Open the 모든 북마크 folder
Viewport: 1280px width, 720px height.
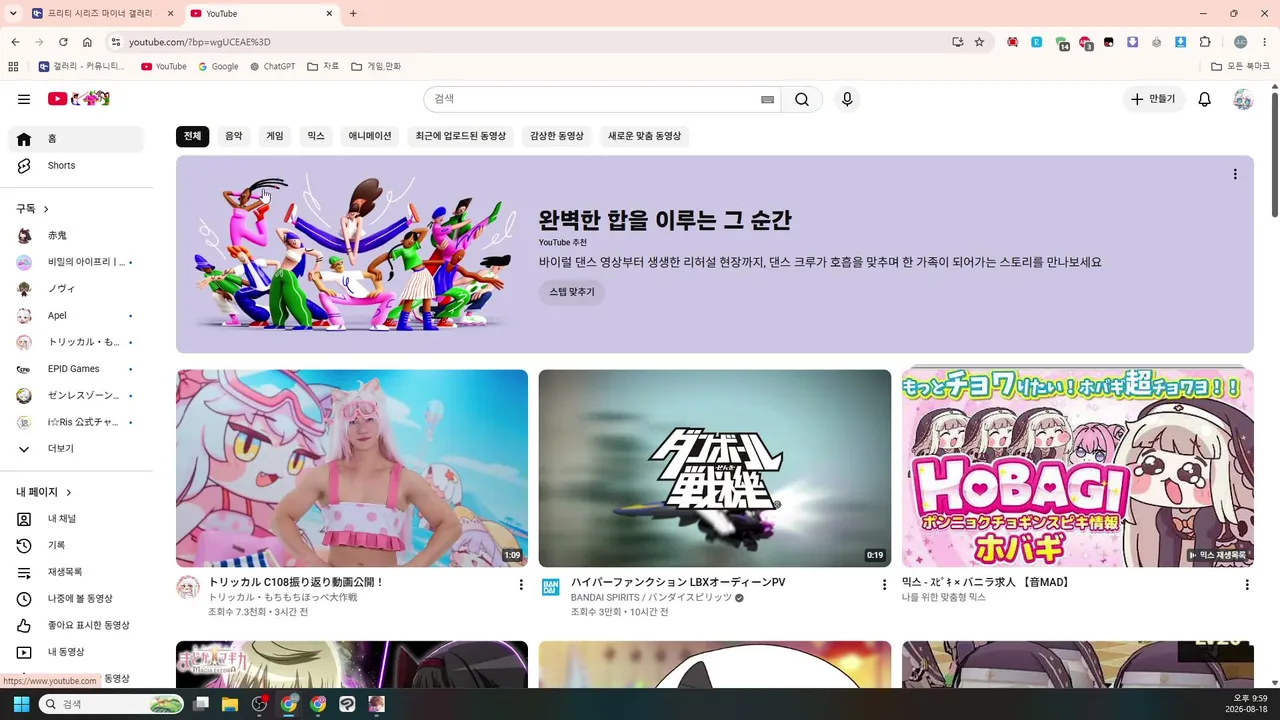(1240, 67)
